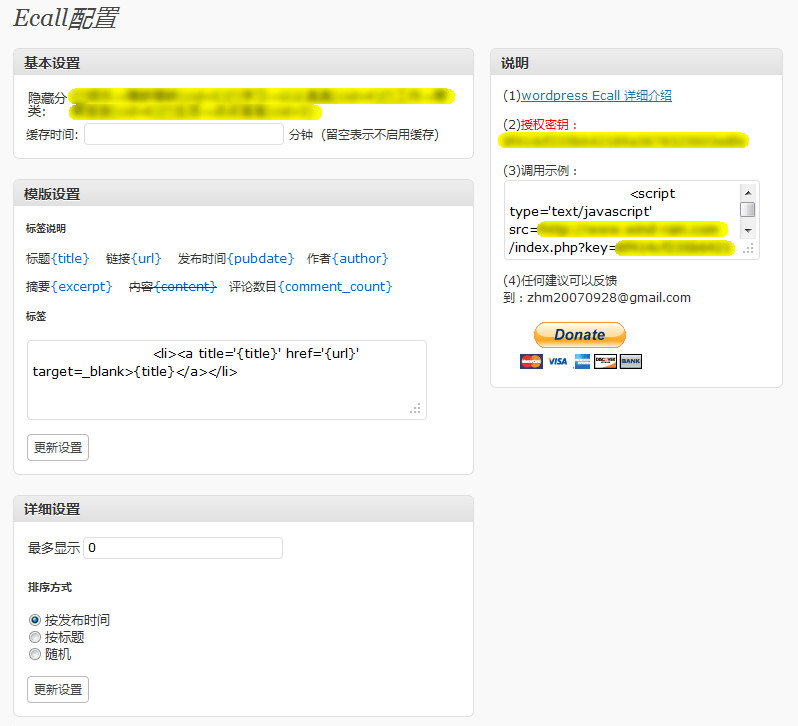Click the Discover card icon

click(605, 361)
